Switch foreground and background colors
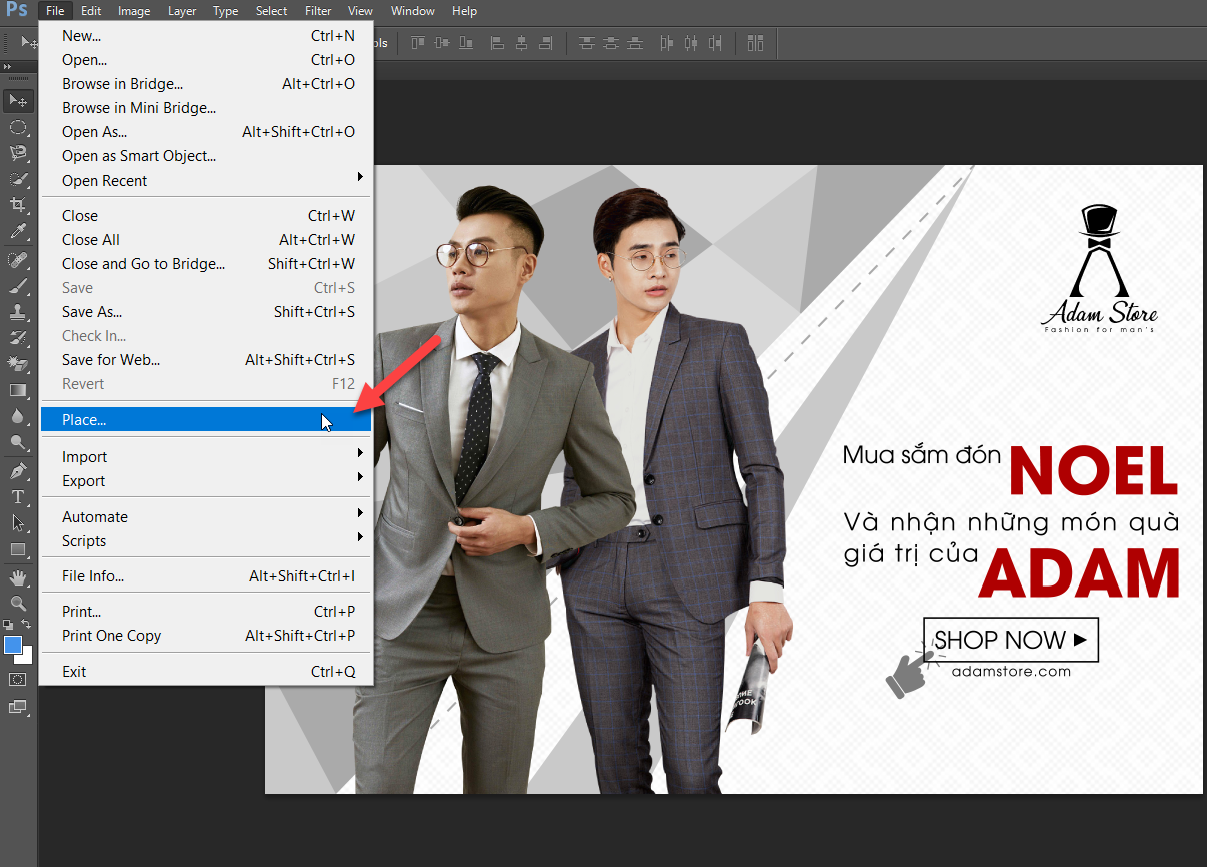 [30, 625]
